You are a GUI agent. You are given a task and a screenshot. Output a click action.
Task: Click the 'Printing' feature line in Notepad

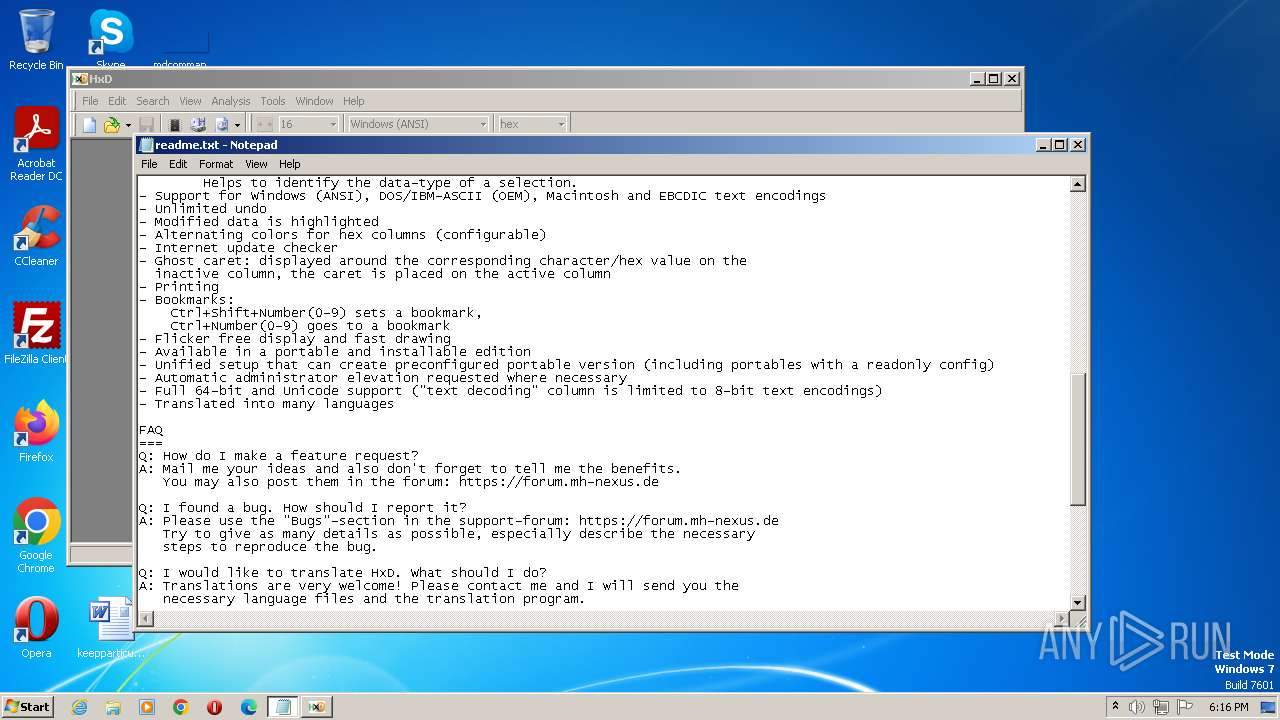click(x=179, y=287)
